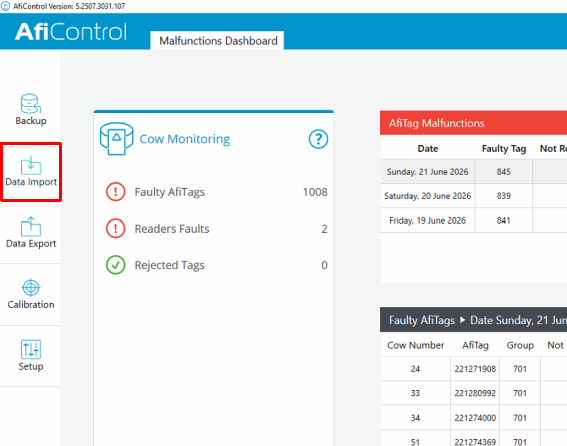Click the breadcrumb arrow after Faulty AfiTags
The height and width of the screenshot is (446, 567).
(462, 320)
